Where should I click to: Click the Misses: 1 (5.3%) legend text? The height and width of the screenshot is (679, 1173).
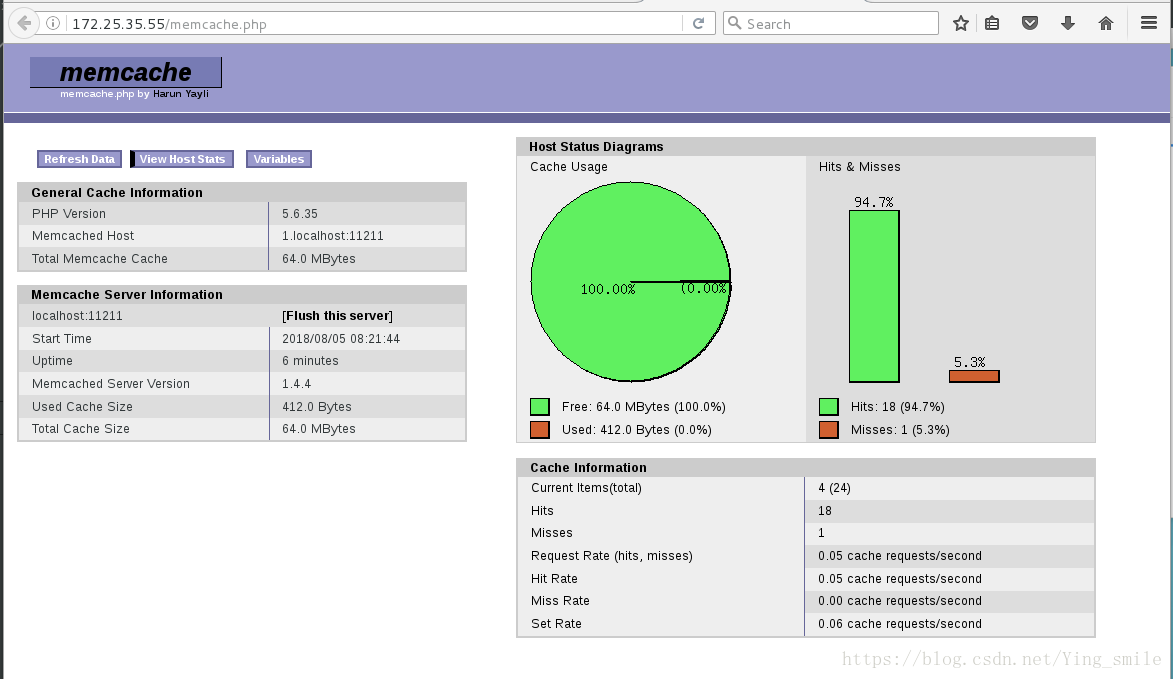[x=900, y=430]
